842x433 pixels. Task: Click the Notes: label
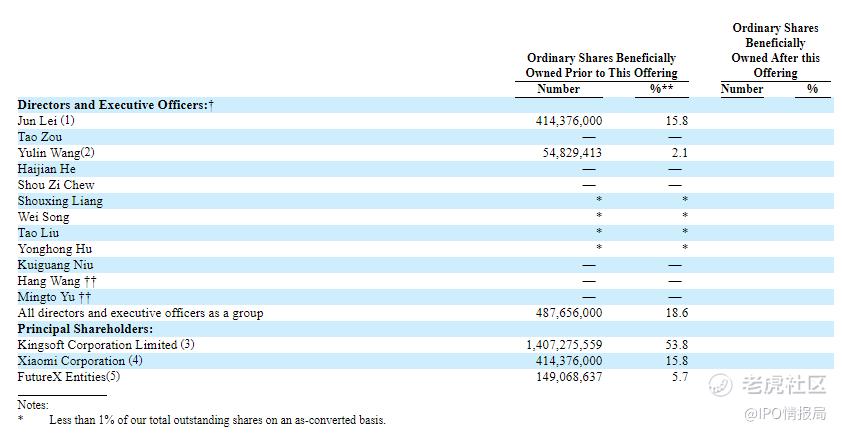coord(33,405)
